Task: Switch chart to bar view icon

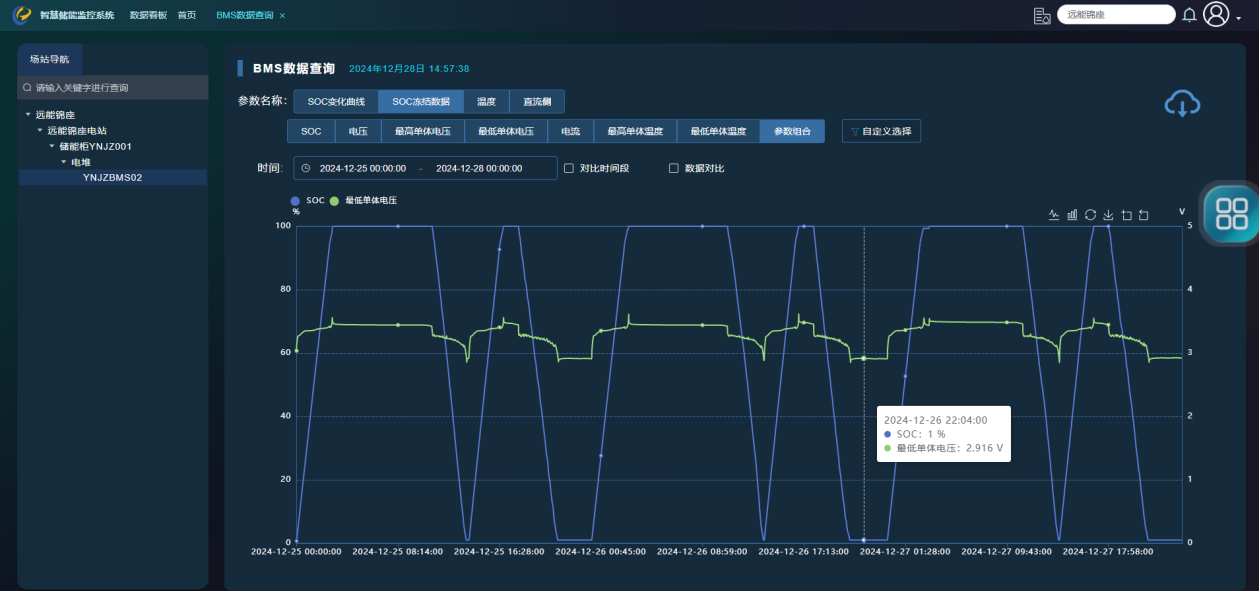Action: click(1072, 214)
